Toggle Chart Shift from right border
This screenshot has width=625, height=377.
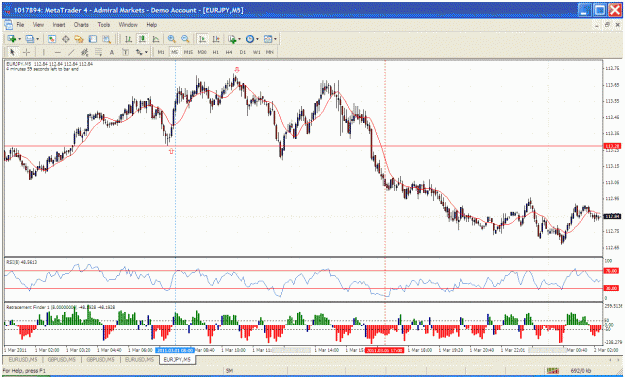[x=216, y=39]
